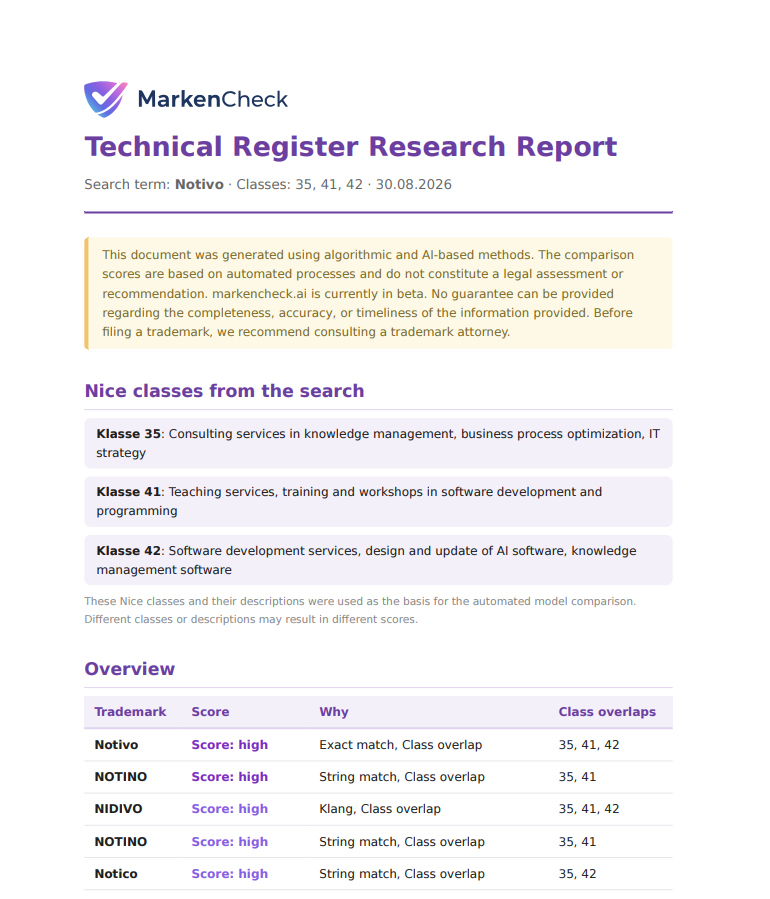Click 'Classes: 35, 41, 42' in subtitle
This screenshot has width=770, height=899.
[x=299, y=185]
